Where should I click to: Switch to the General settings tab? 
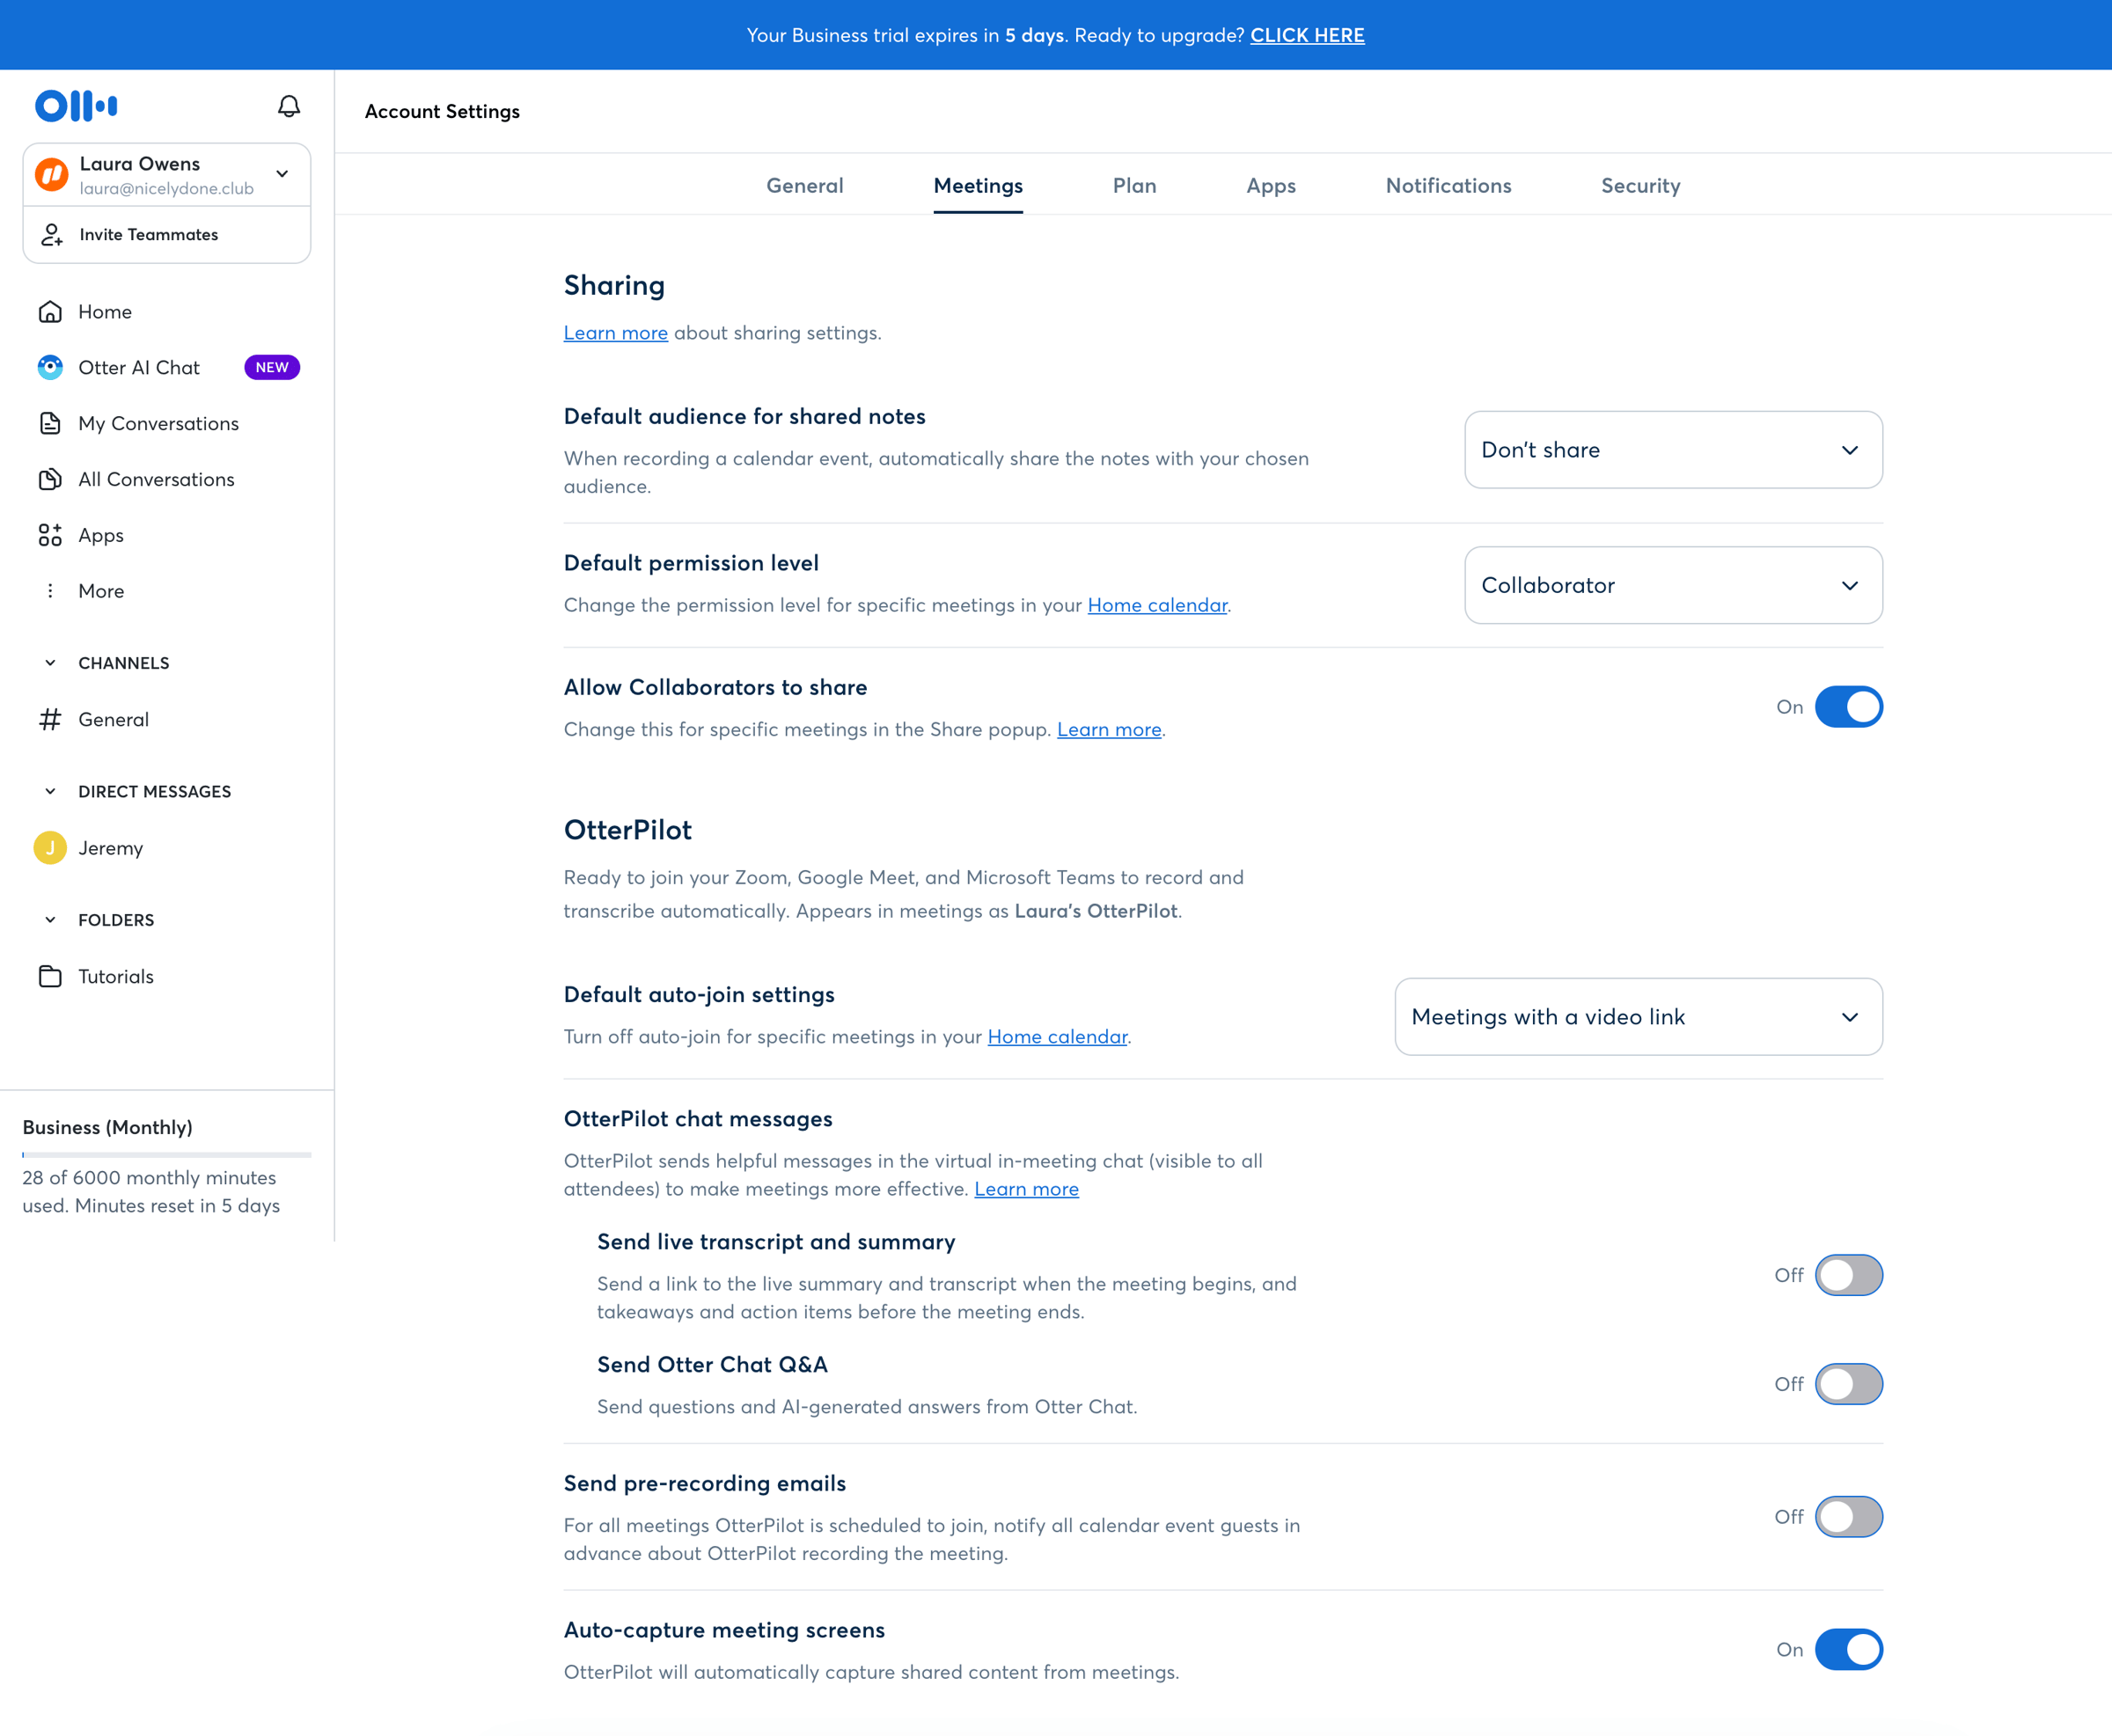[x=805, y=186]
